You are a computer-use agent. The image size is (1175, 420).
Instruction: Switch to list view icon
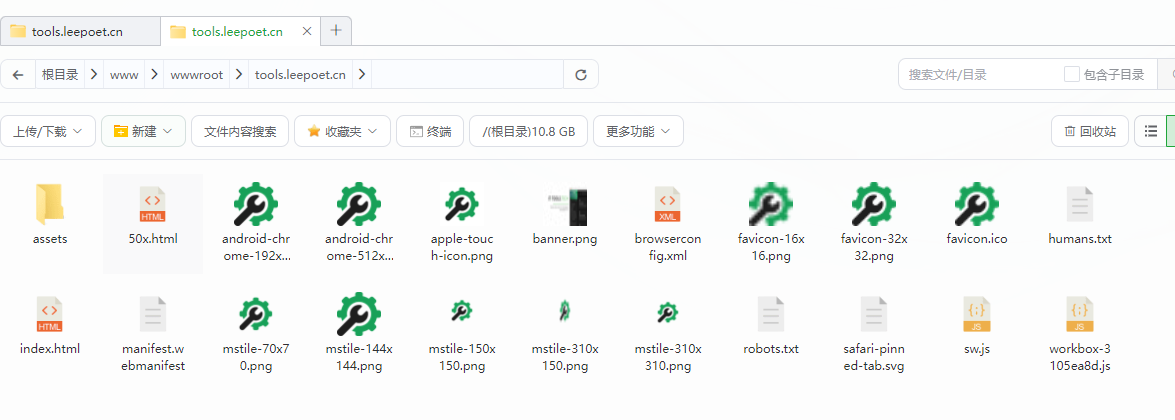coord(1151,131)
